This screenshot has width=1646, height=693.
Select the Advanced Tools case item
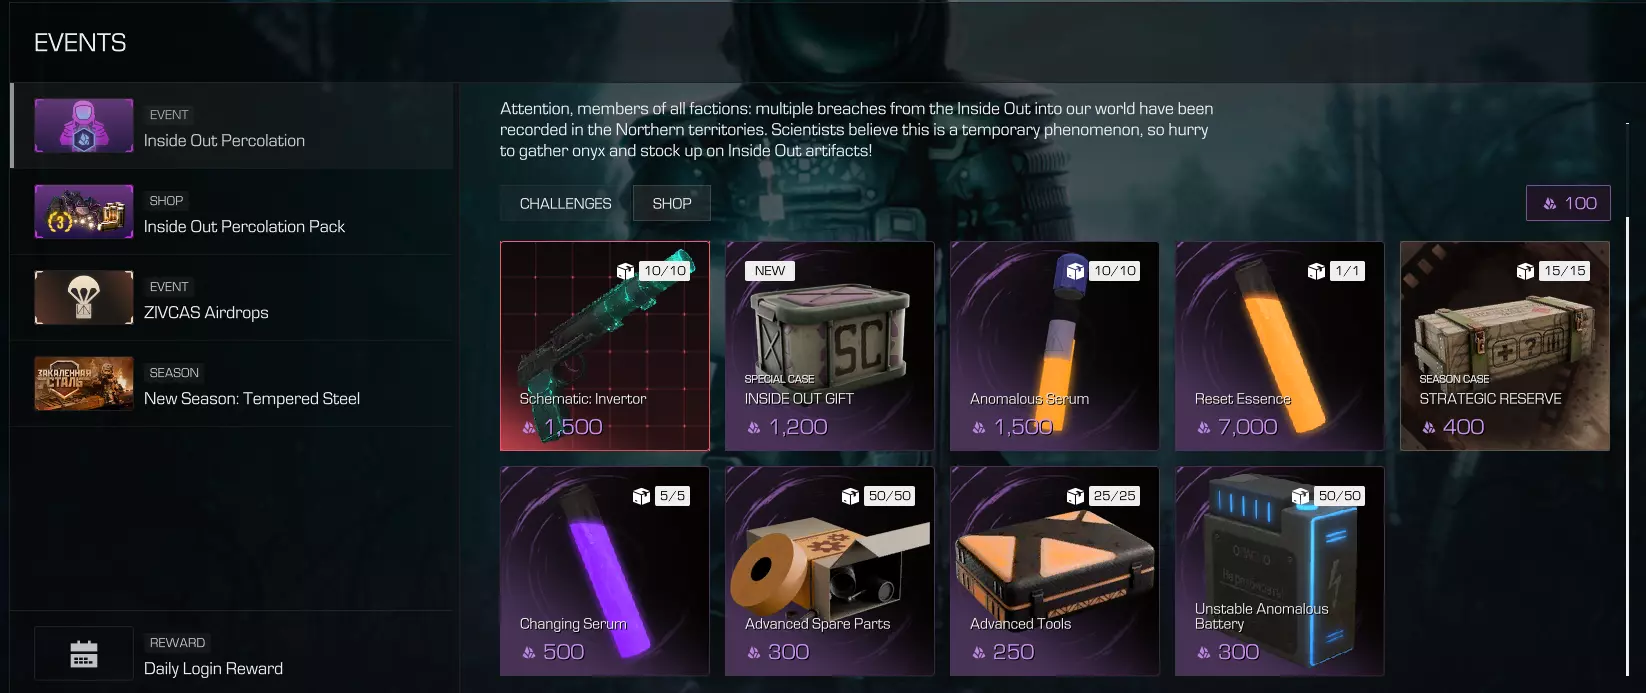click(1055, 571)
